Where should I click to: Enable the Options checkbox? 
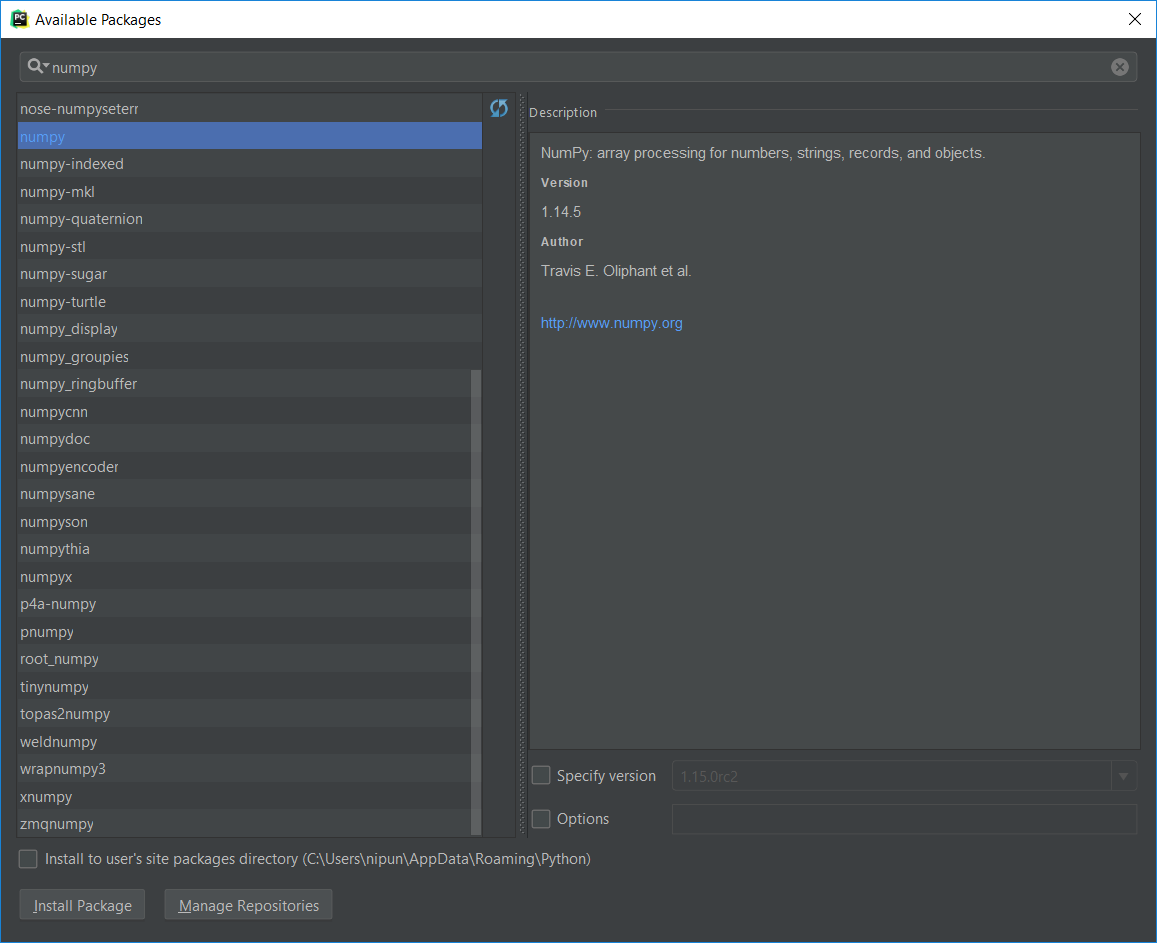coord(541,818)
